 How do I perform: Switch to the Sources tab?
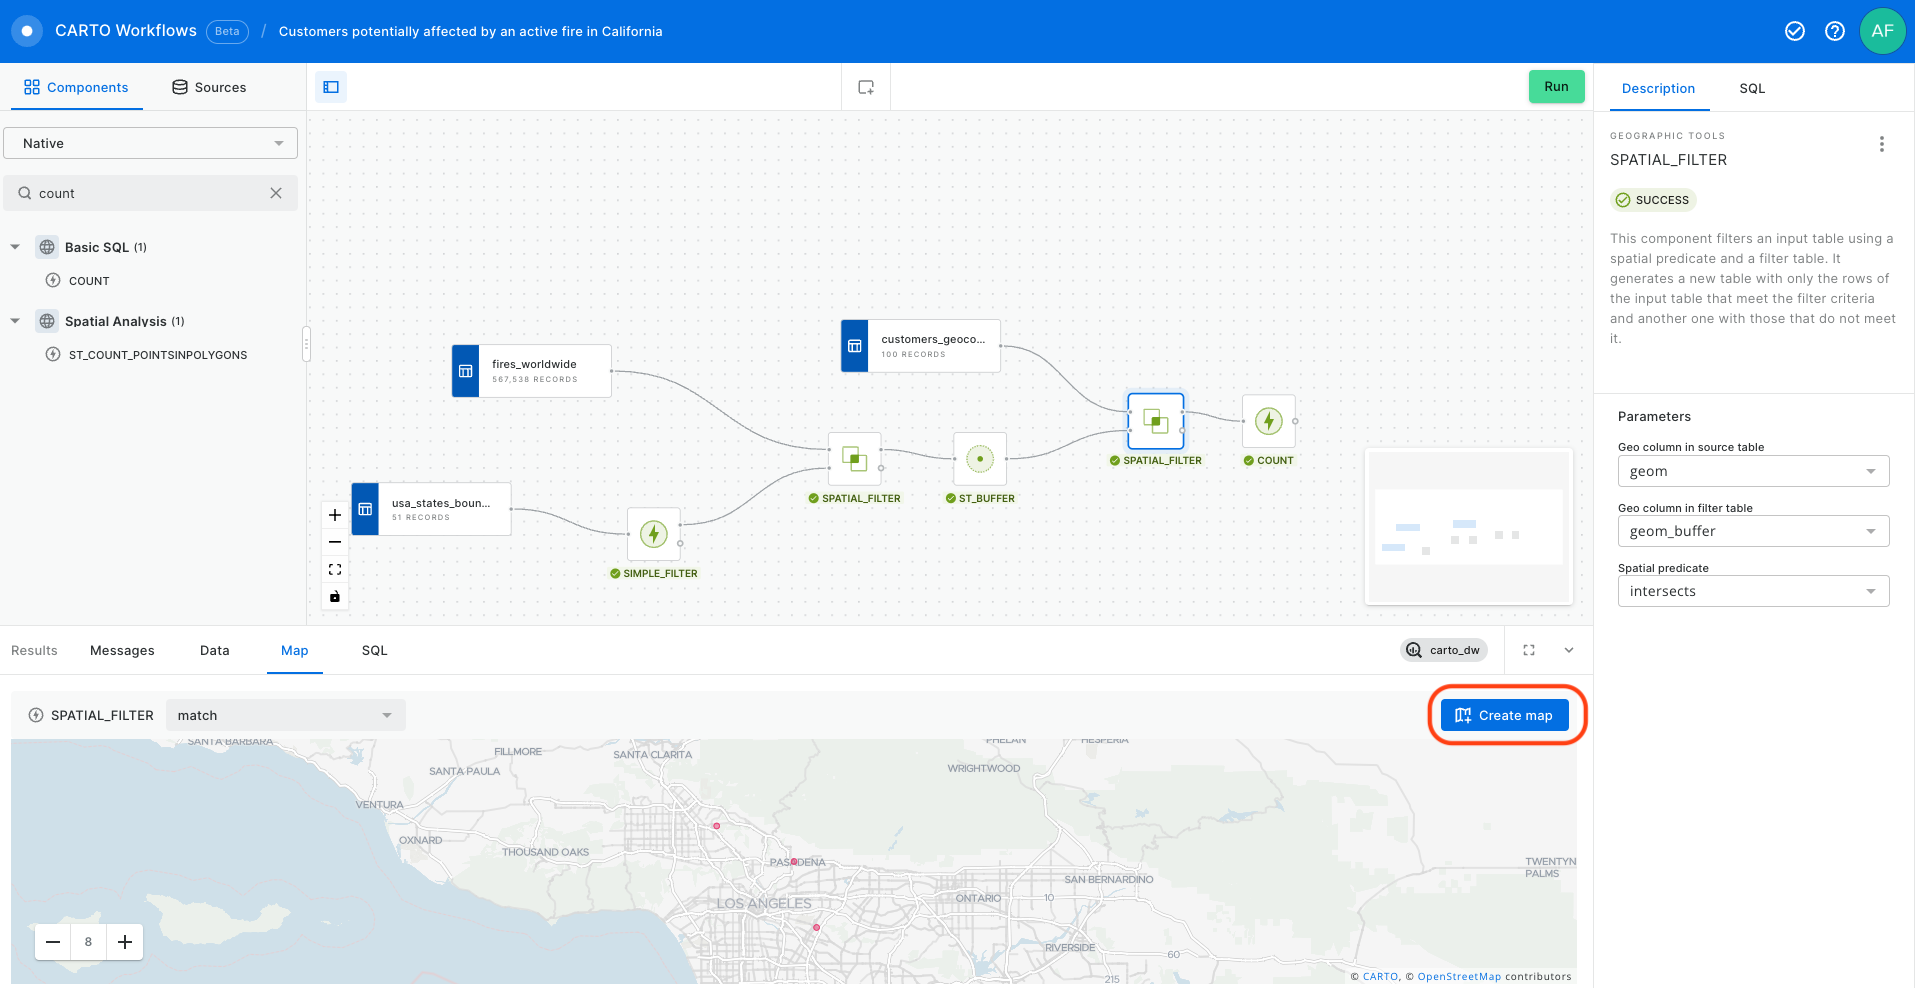(x=209, y=87)
